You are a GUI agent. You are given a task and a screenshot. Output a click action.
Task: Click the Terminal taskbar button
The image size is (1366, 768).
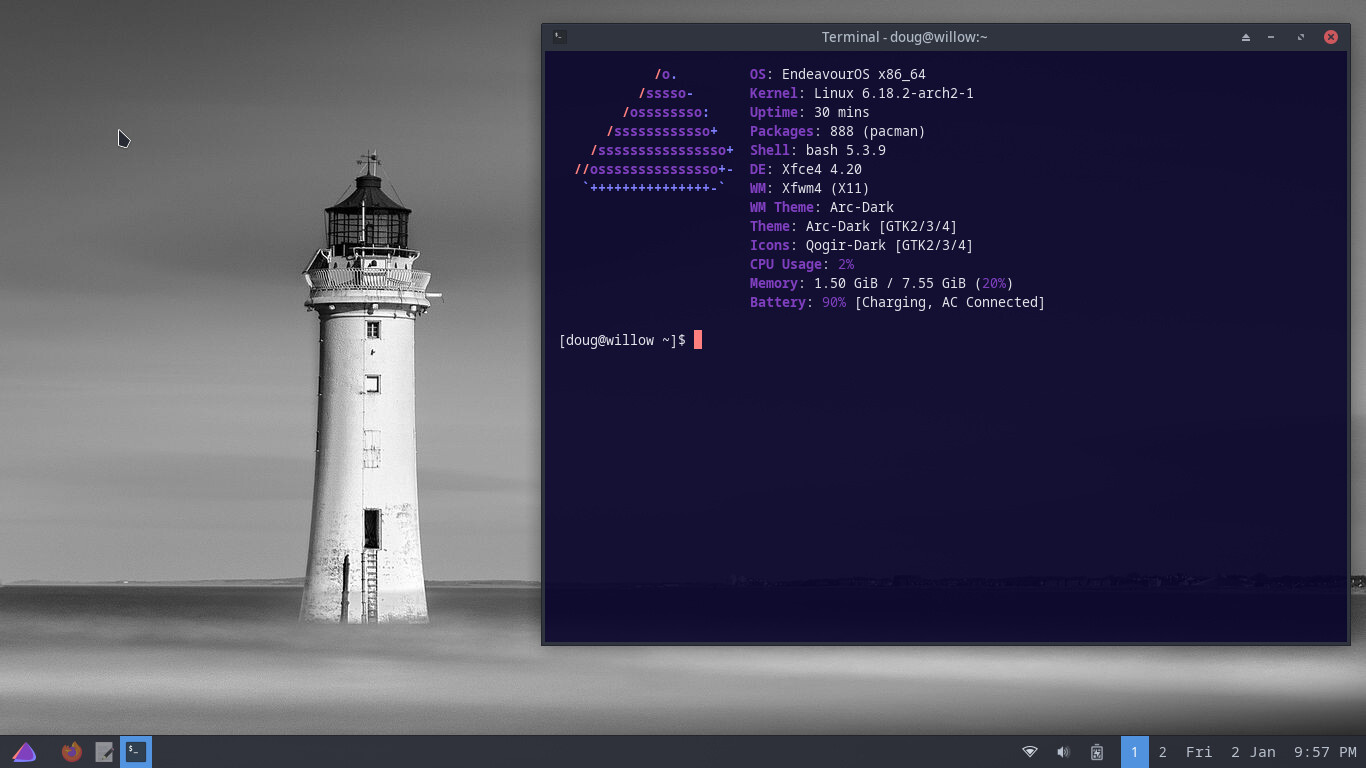[136, 752]
